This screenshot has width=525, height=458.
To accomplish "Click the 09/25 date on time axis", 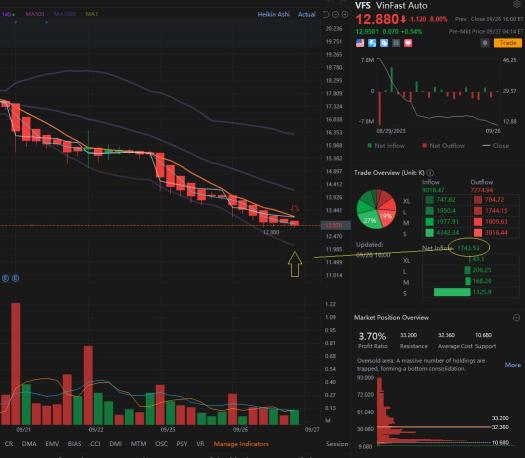I will (168, 430).
